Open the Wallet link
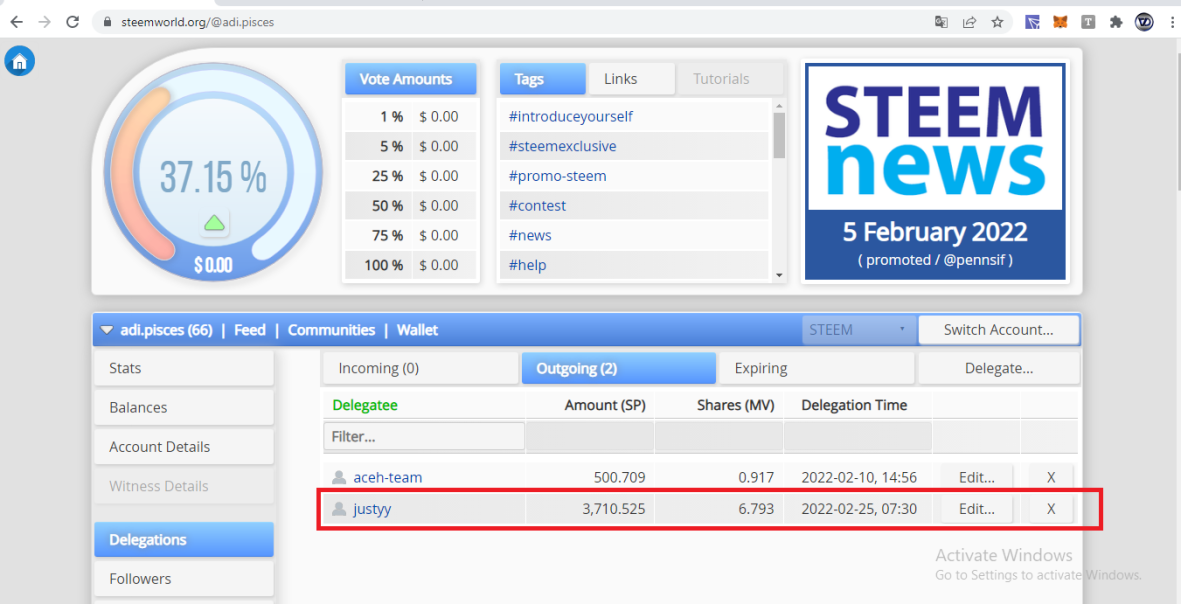This screenshot has height=604, width=1181. (417, 330)
